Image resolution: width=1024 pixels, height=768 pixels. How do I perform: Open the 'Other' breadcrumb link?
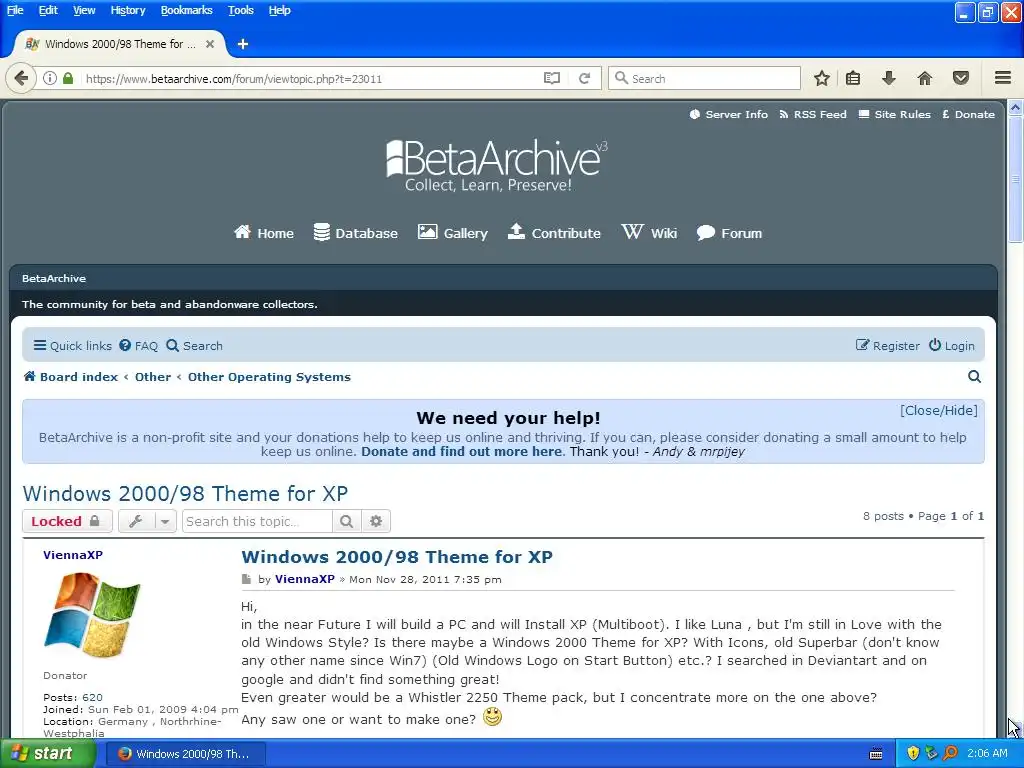pos(153,377)
